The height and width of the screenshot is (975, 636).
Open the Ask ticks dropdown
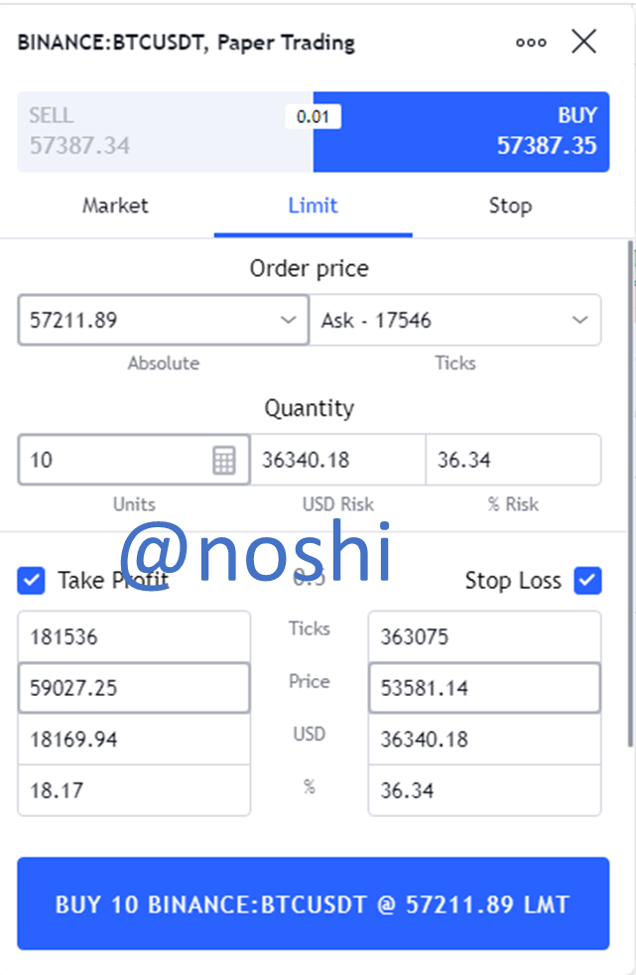(579, 320)
